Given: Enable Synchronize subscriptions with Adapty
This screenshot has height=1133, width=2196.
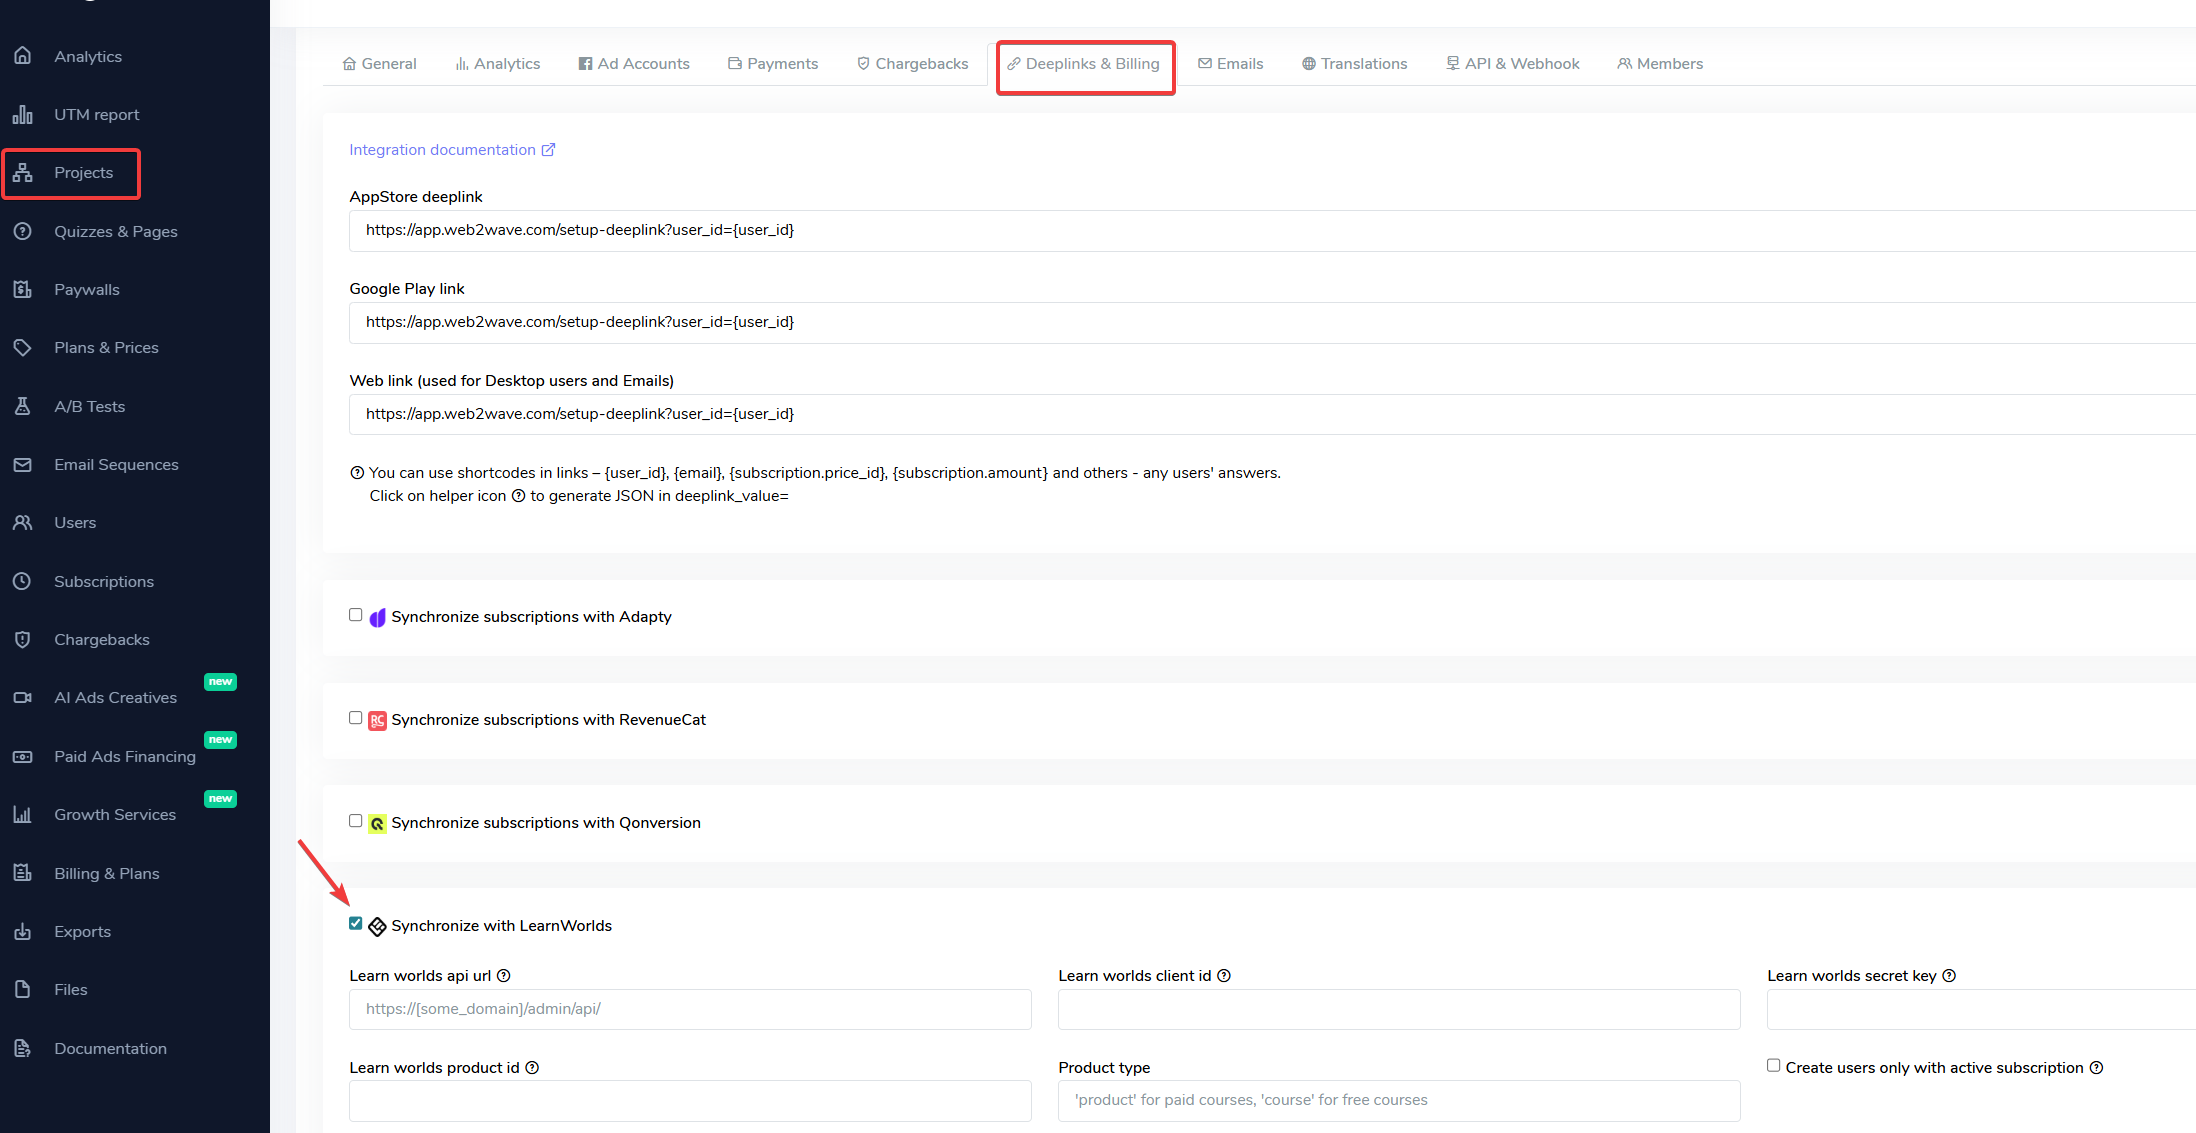Looking at the screenshot, I should click(x=355, y=615).
